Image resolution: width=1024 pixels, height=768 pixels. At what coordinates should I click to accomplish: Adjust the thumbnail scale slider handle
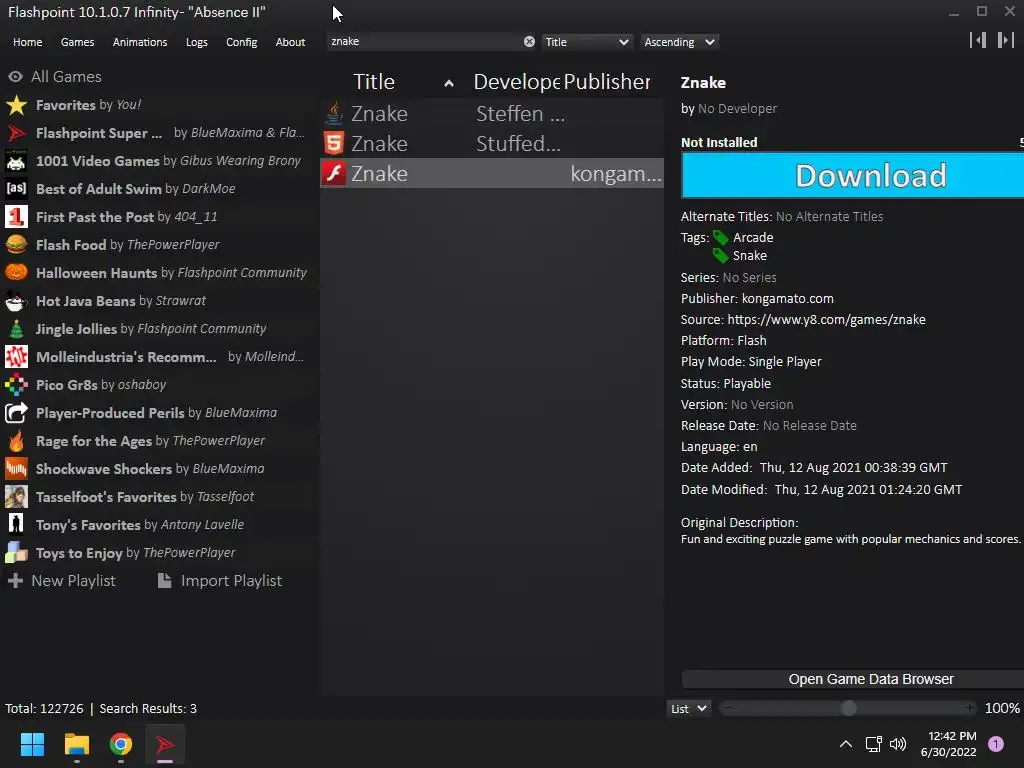coord(848,709)
